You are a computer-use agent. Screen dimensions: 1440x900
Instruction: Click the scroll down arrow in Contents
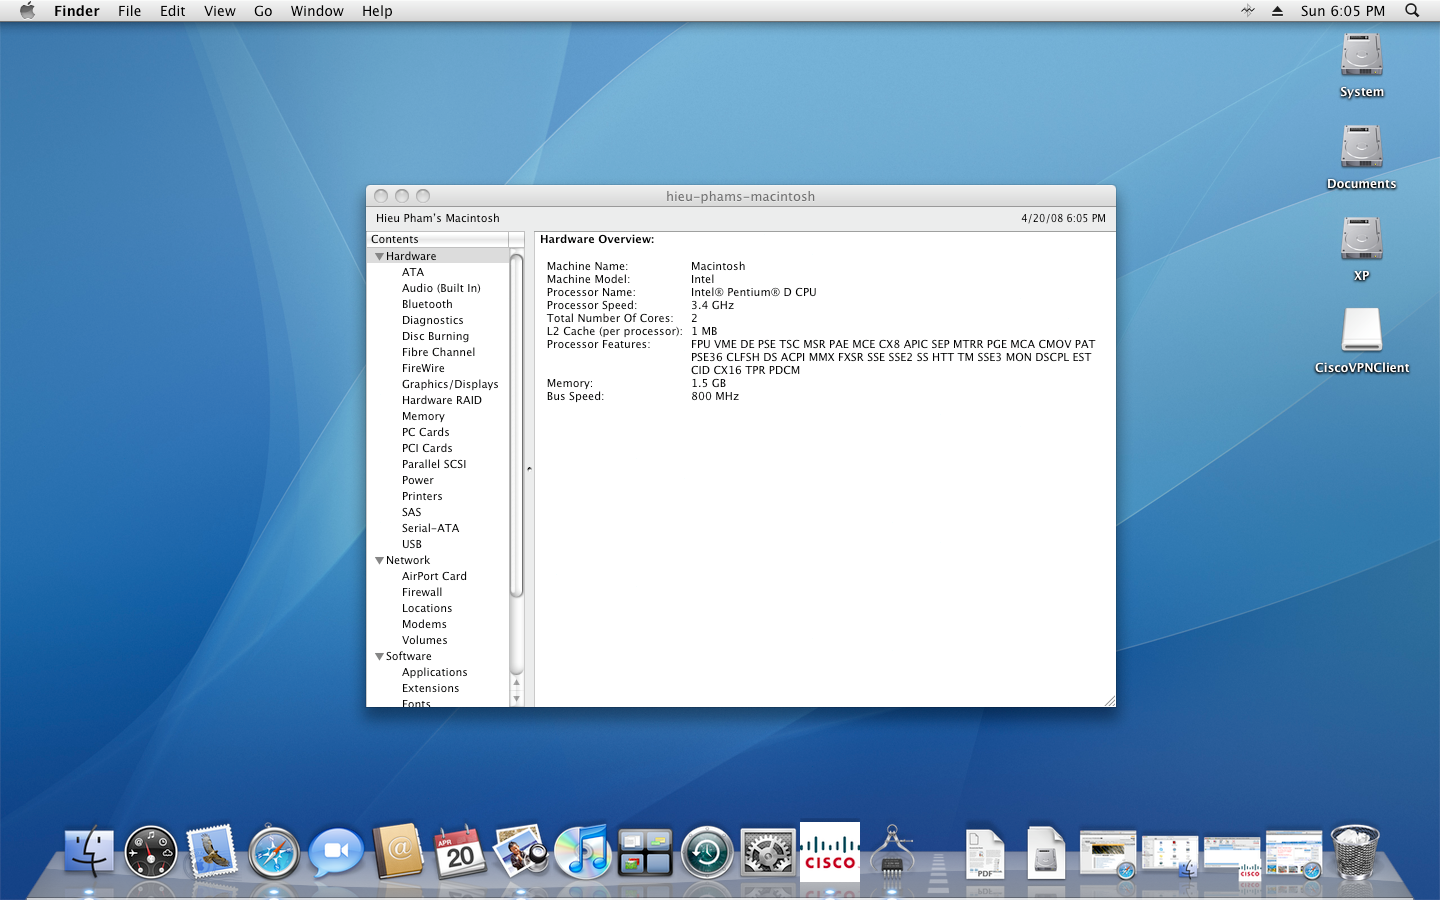tap(517, 699)
